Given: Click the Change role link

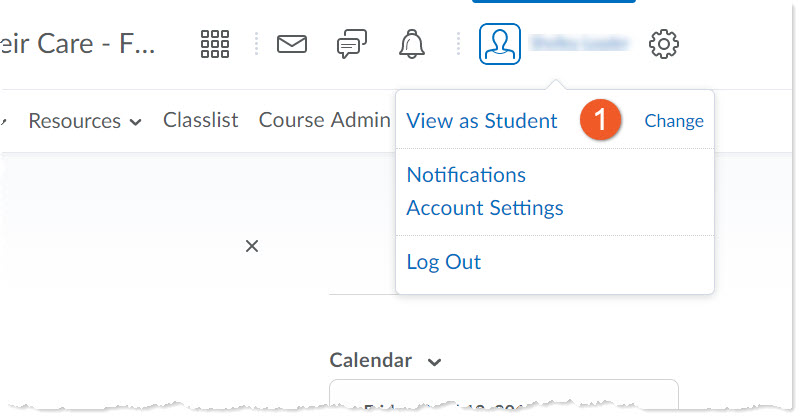Looking at the screenshot, I should (673, 121).
